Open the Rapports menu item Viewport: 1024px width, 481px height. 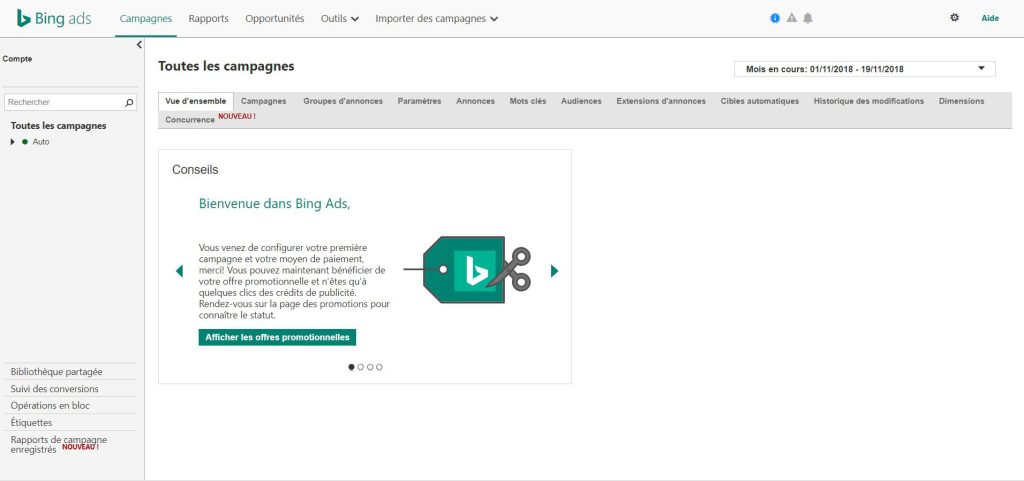(208, 18)
